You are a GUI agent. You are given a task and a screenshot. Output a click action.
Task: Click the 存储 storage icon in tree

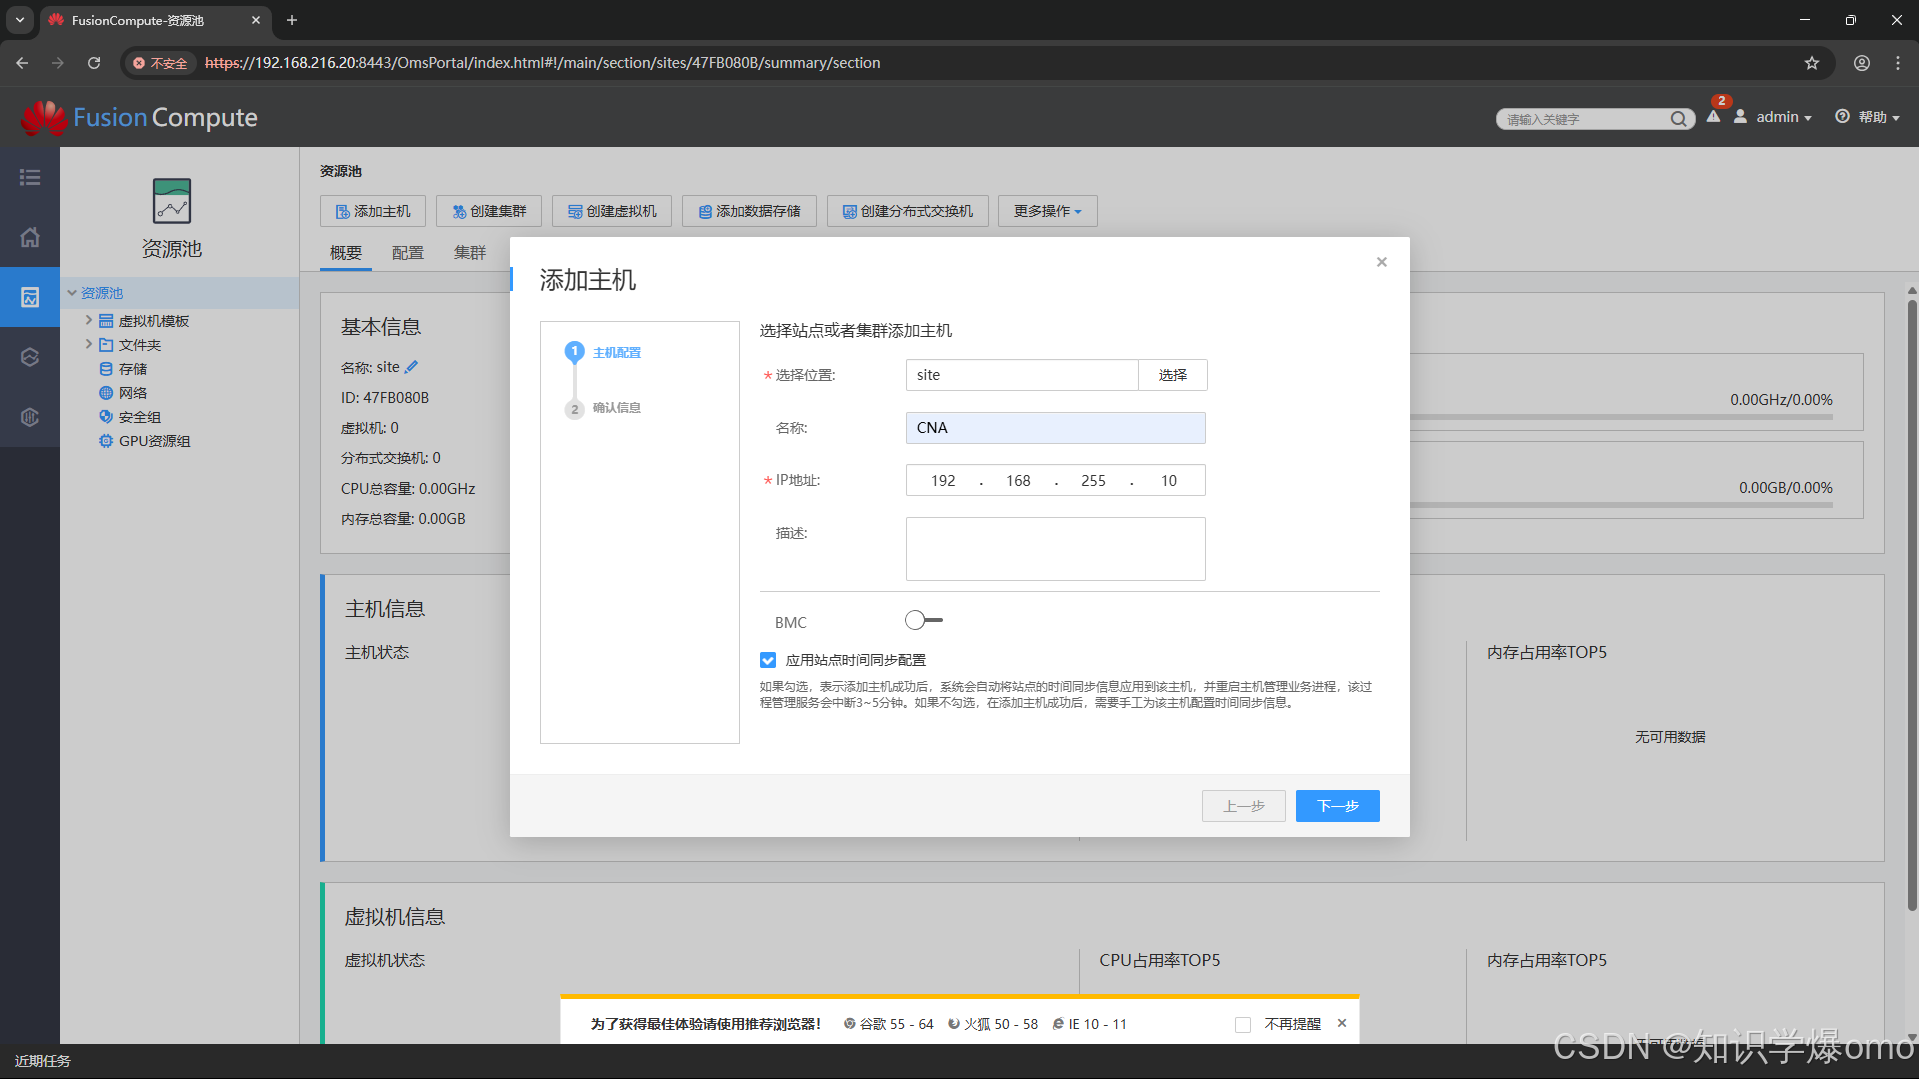coord(106,369)
